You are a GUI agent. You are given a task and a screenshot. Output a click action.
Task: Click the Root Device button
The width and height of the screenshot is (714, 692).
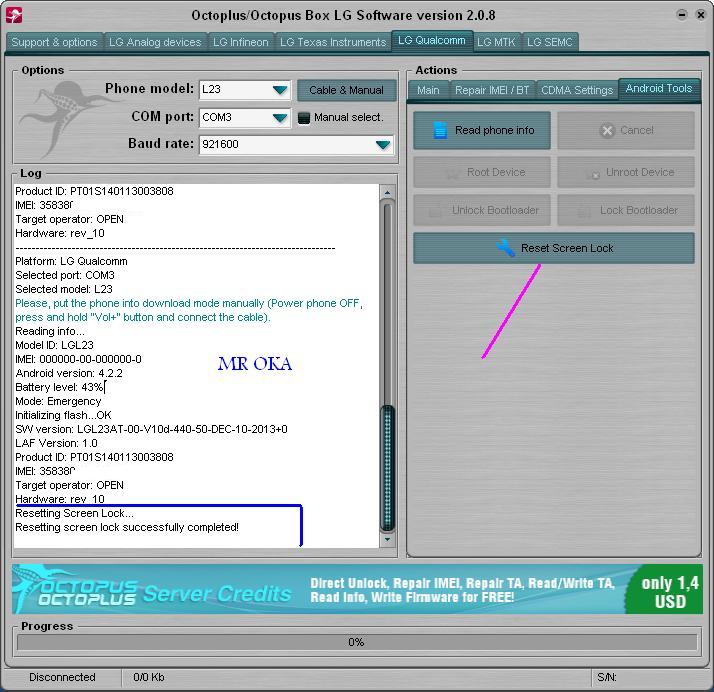point(482,172)
